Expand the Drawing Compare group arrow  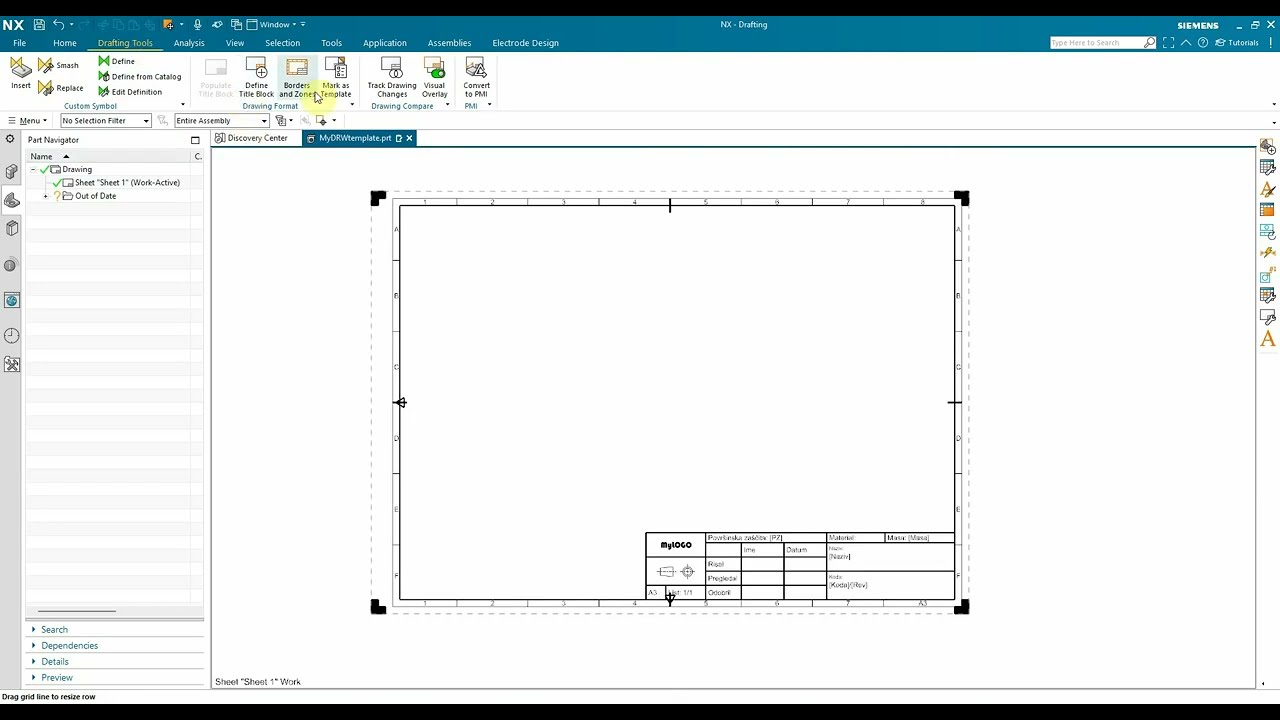[447, 105]
